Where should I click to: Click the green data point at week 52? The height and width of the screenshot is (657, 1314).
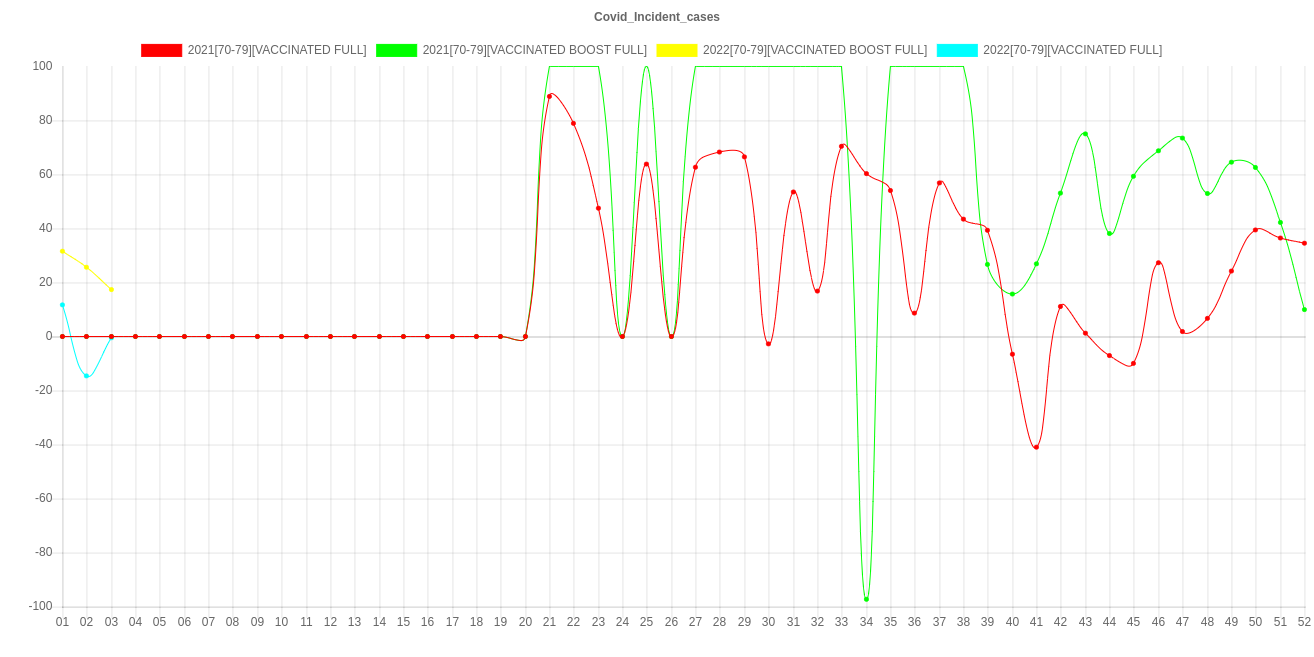(1304, 309)
